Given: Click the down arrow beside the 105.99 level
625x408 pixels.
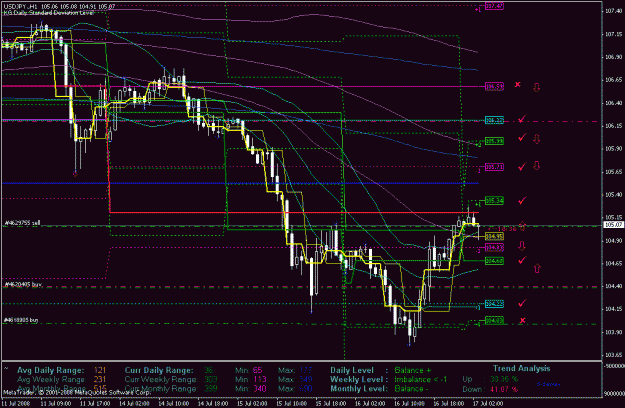Looking at the screenshot, I should pyautogui.click(x=537, y=139).
